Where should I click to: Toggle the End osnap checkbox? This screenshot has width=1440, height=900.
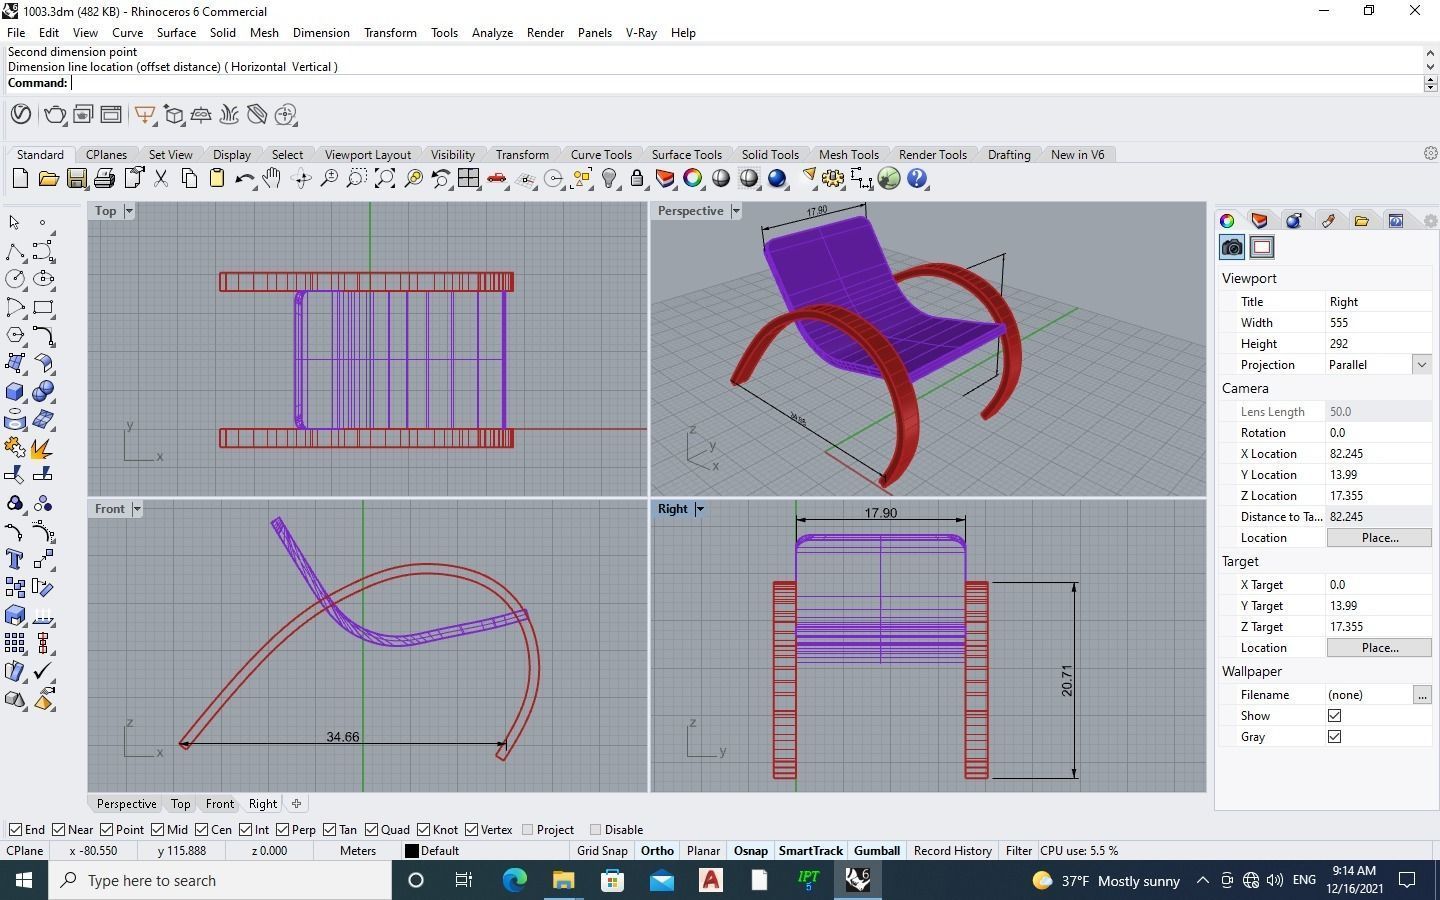point(15,830)
